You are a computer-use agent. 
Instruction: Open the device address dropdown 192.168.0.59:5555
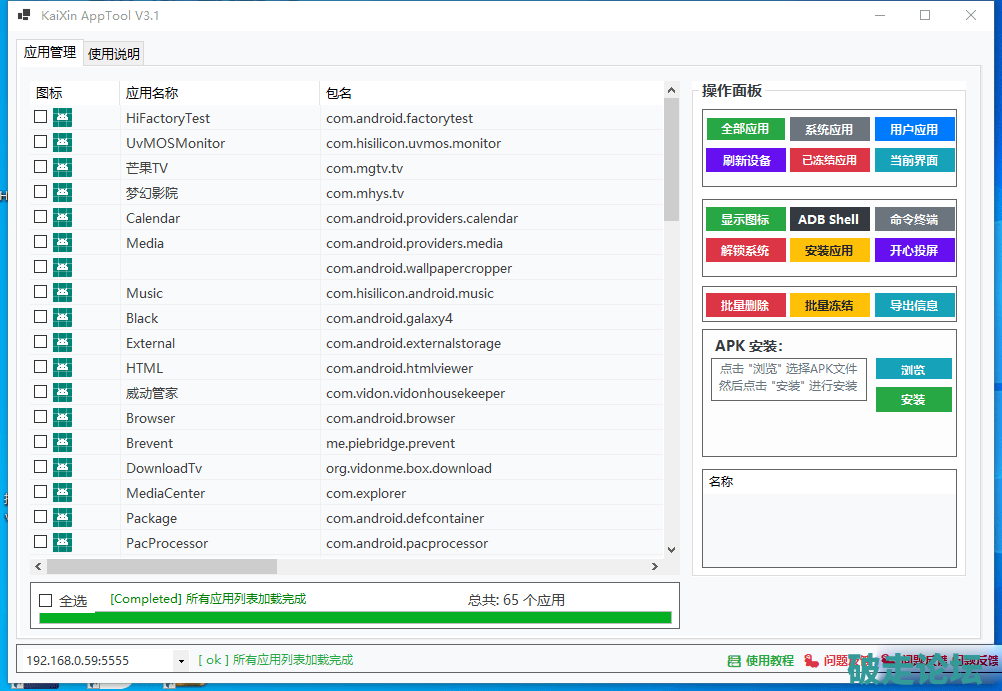pyautogui.click(x=180, y=661)
